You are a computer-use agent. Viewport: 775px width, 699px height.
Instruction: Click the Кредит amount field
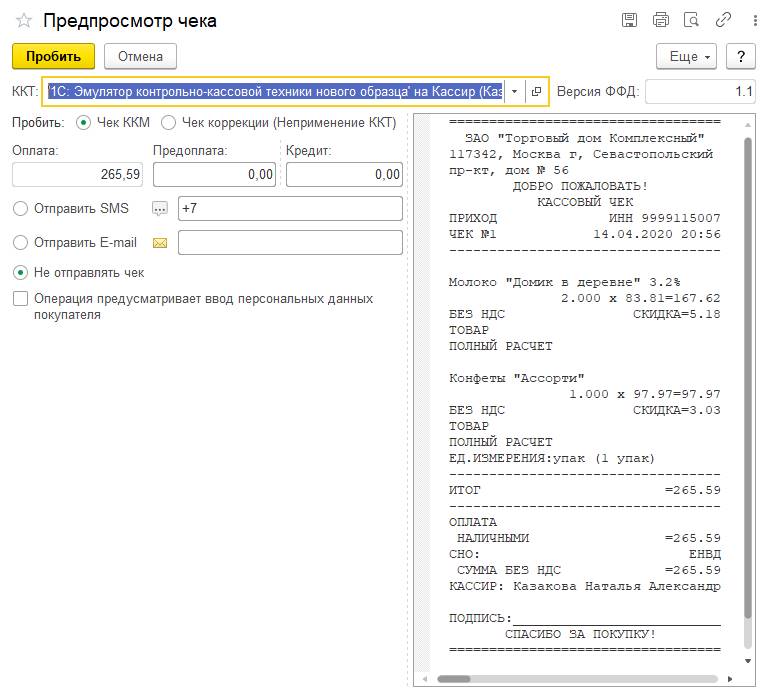344,175
